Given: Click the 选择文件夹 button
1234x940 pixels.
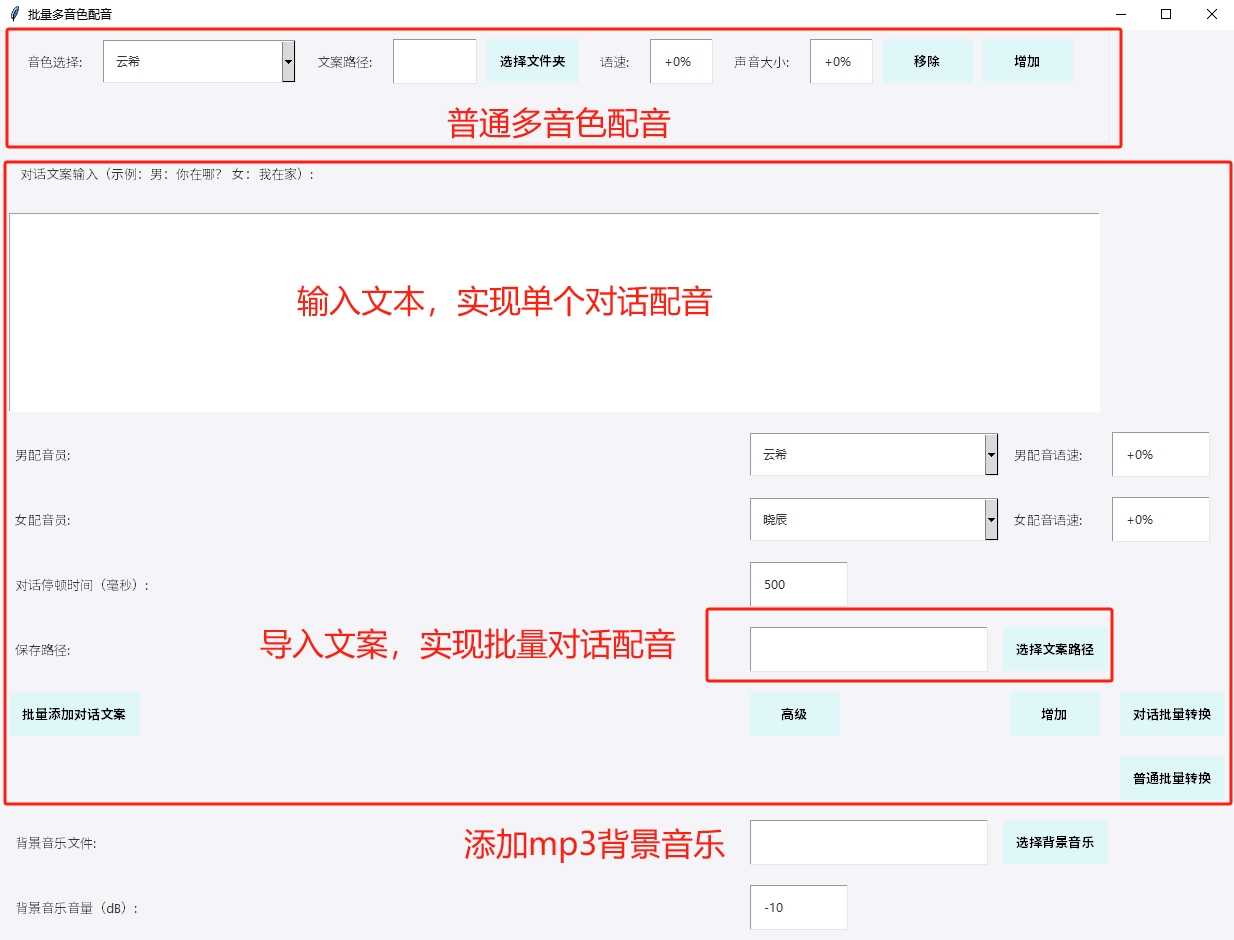Looking at the screenshot, I should click(x=532, y=61).
